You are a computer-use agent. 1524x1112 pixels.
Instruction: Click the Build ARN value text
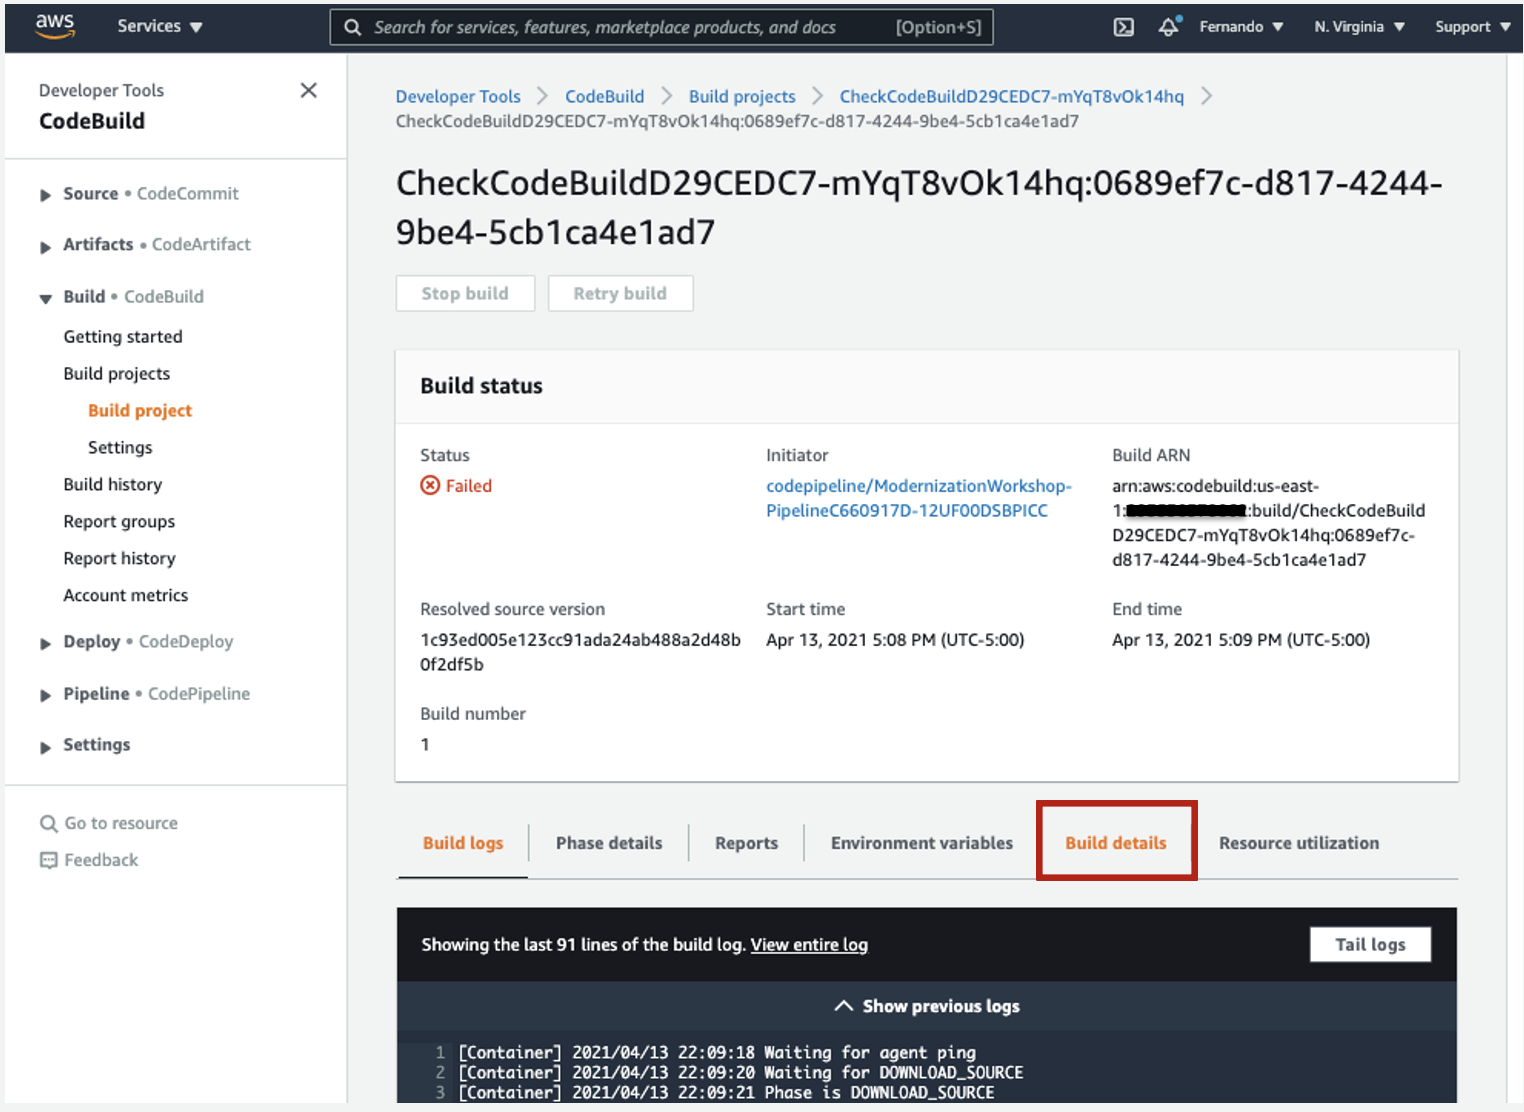coord(1268,523)
